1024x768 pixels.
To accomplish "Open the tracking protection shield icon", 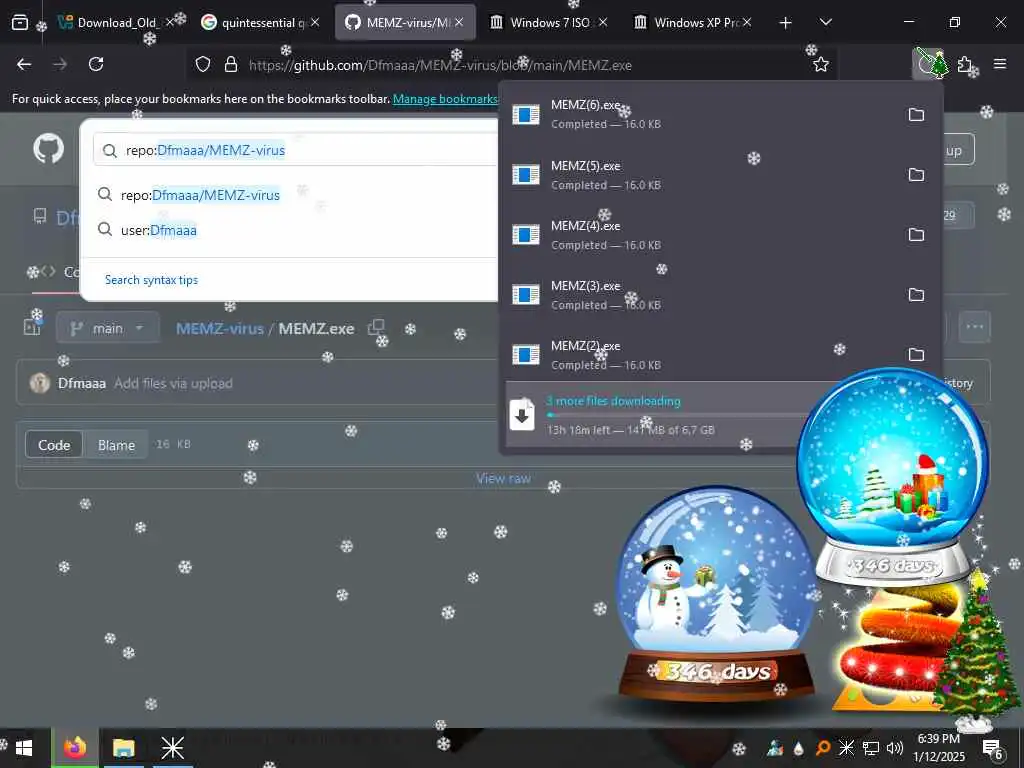I will pyautogui.click(x=203, y=65).
